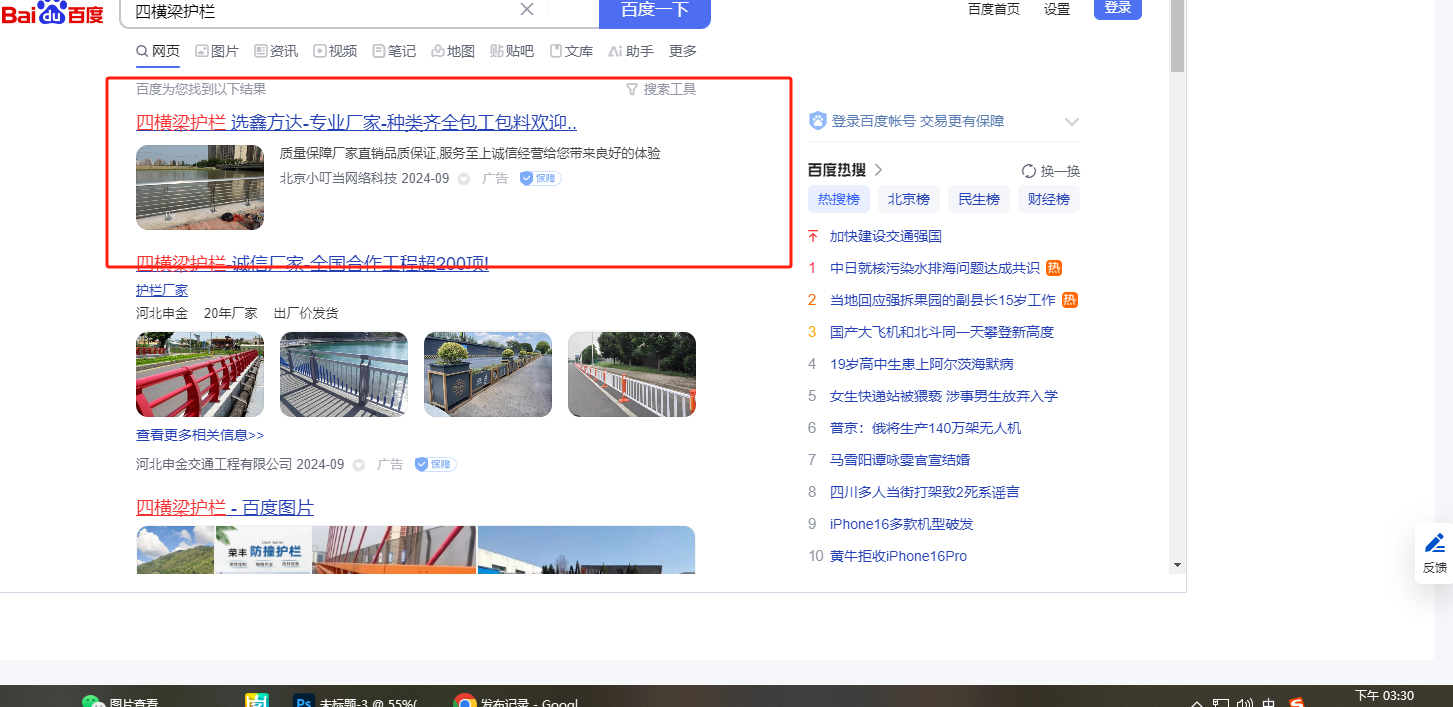Image resolution: width=1453 pixels, height=707 pixels.
Task: Click the search tools filter icon
Action: click(631, 89)
